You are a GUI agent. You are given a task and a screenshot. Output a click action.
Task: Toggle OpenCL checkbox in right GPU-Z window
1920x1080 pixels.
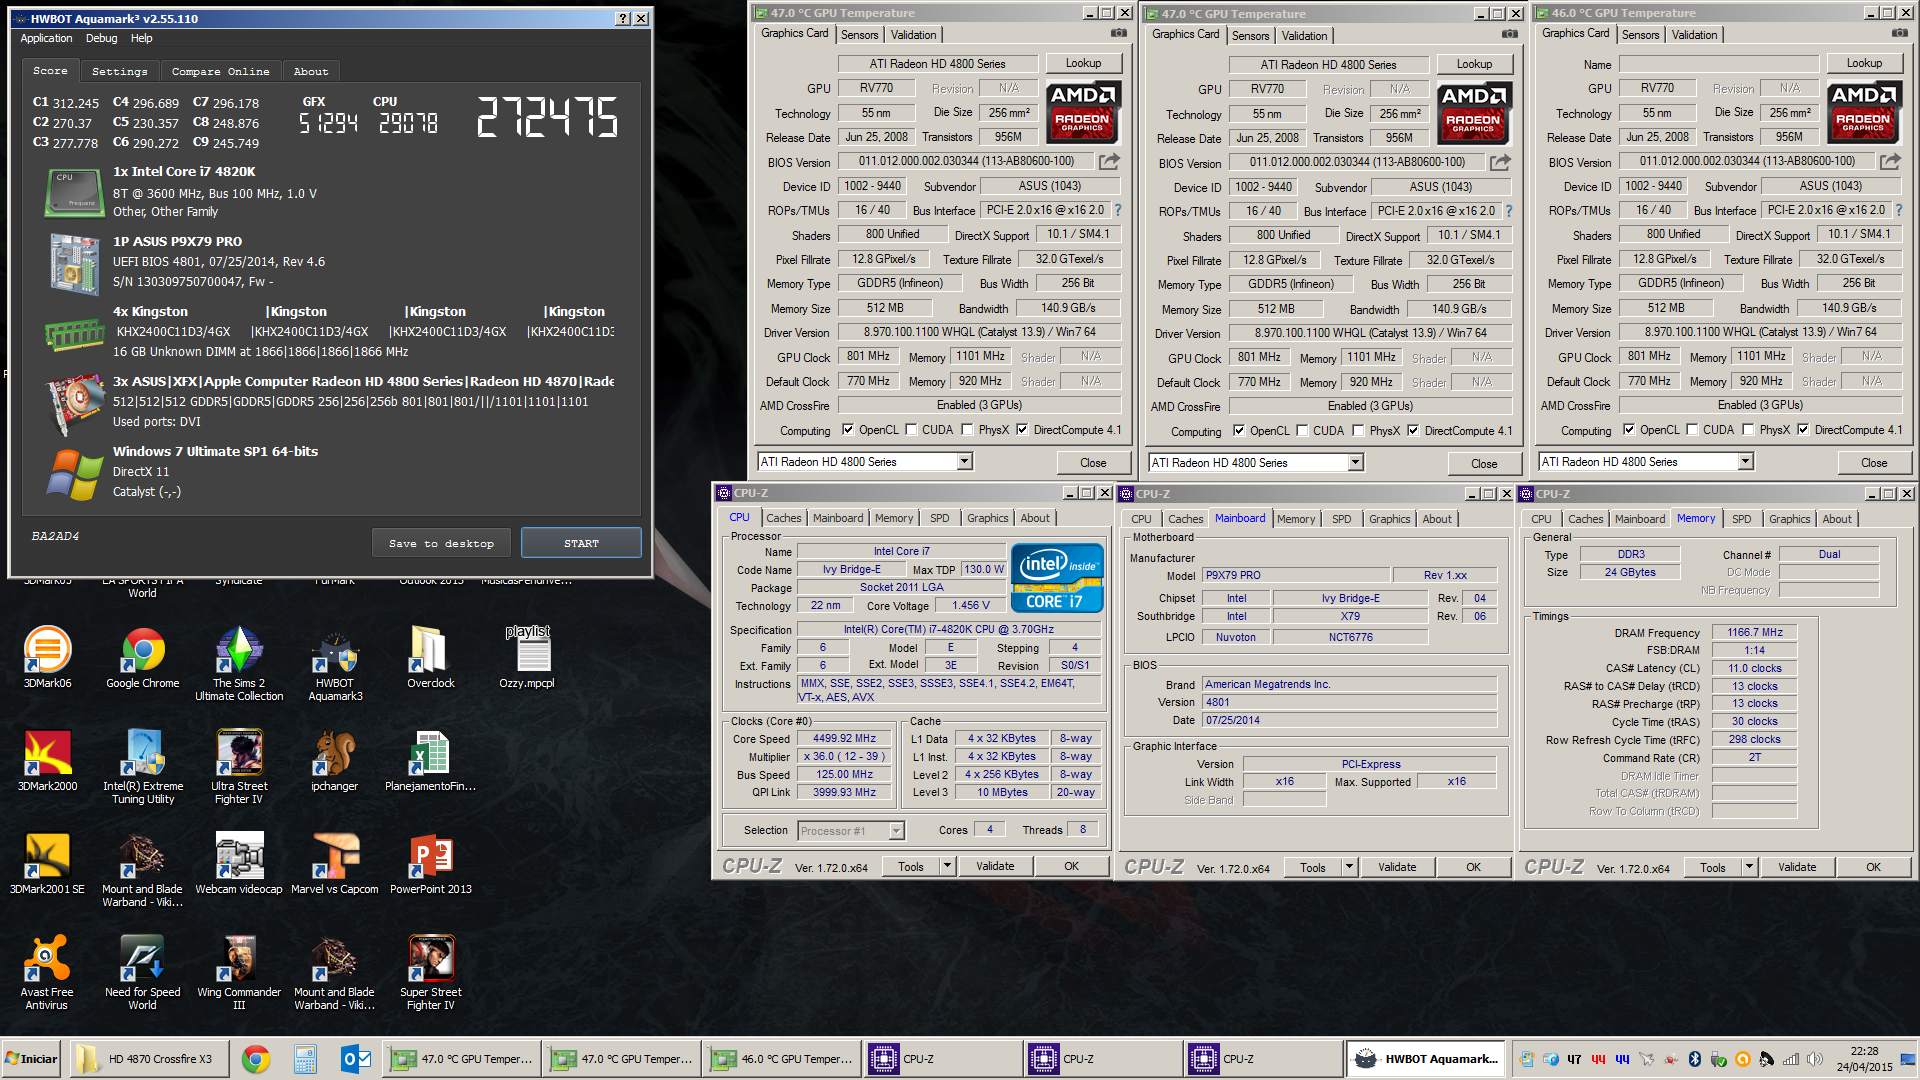pos(1629,430)
